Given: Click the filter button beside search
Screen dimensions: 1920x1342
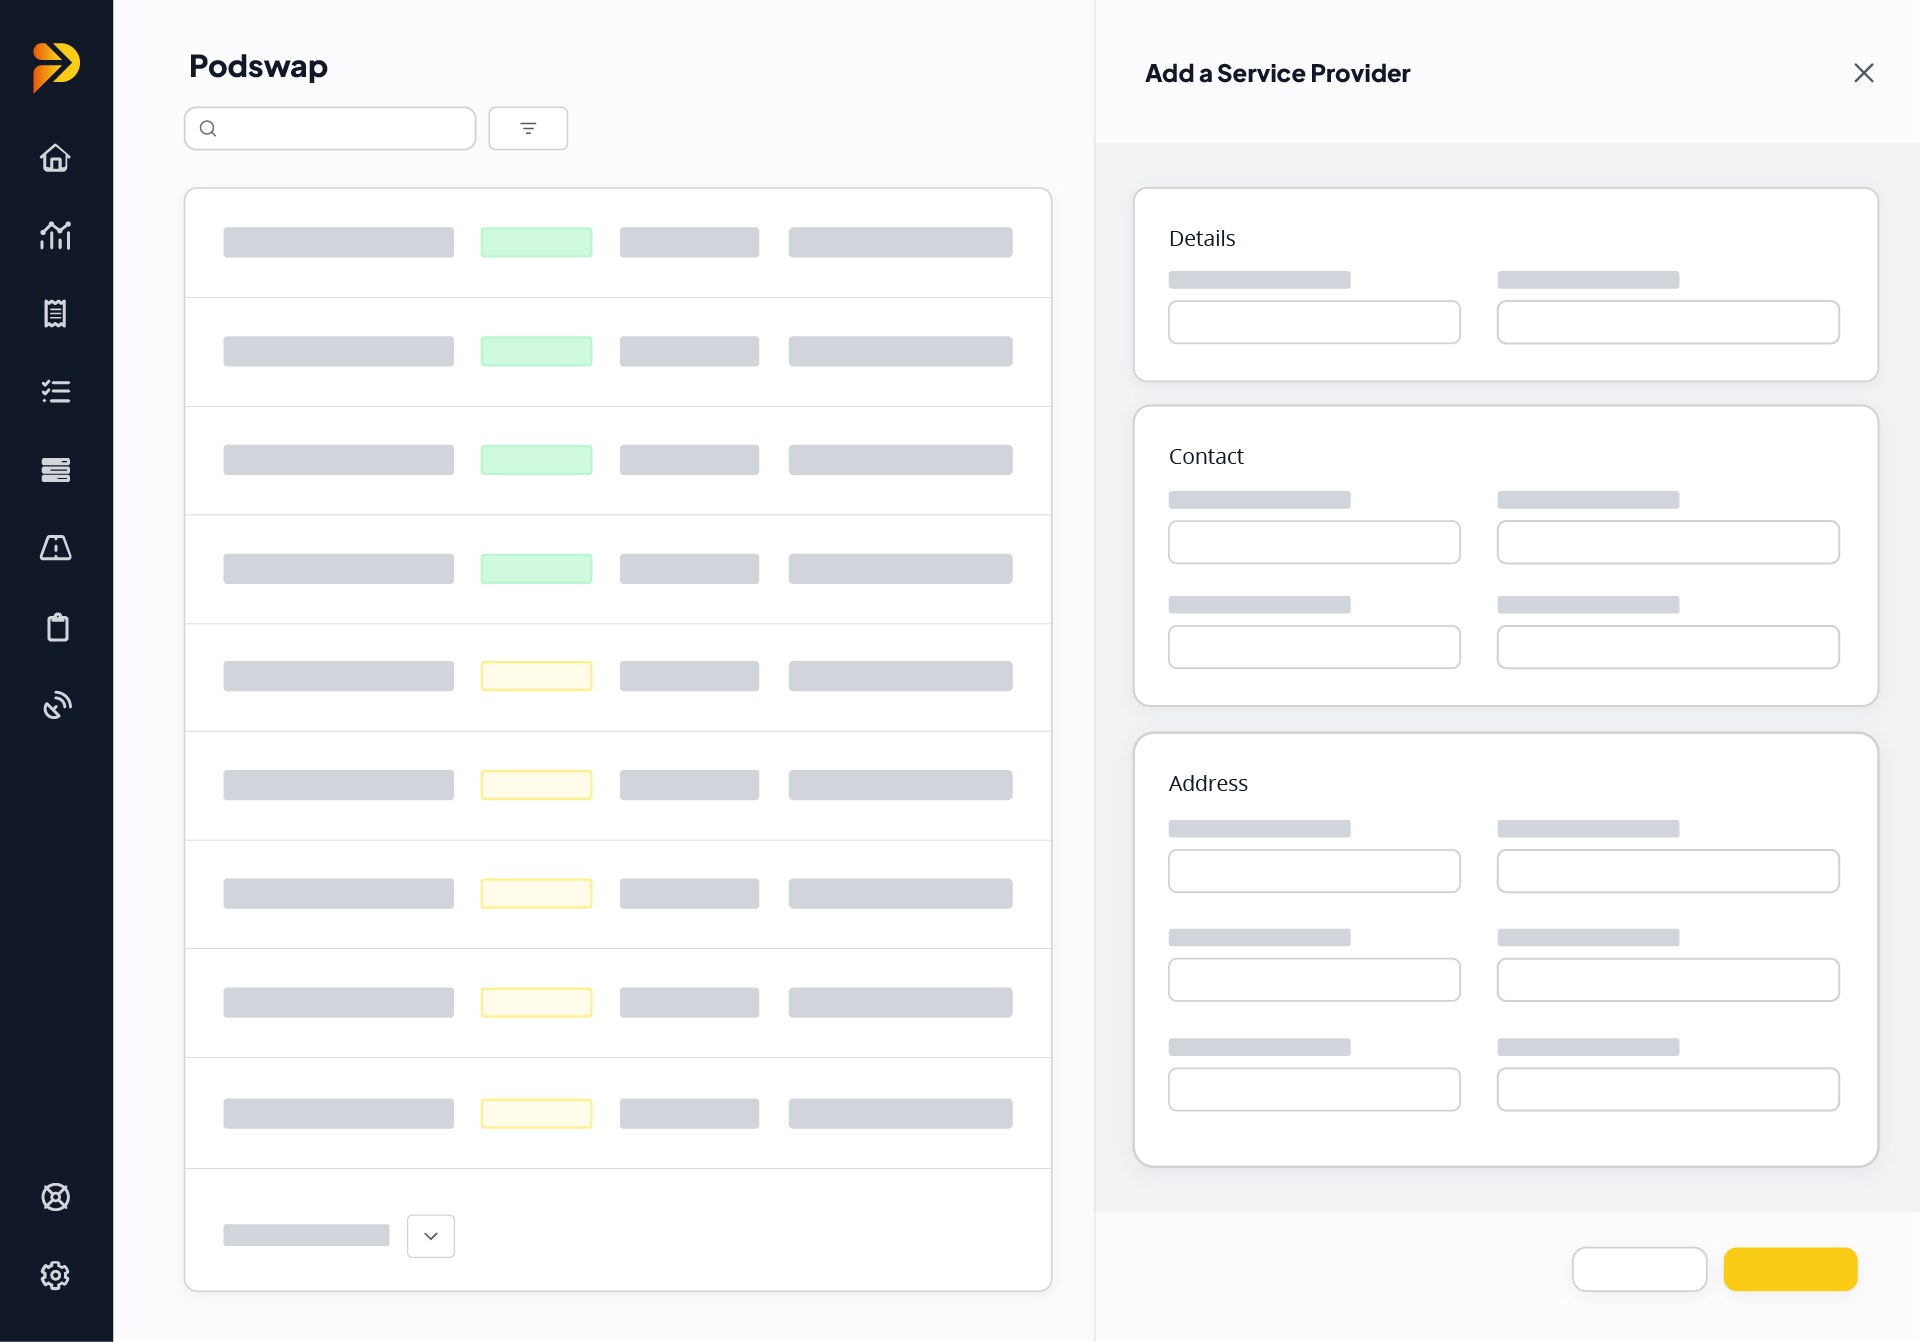Looking at the screenshot, I should [x=528, y=128].
